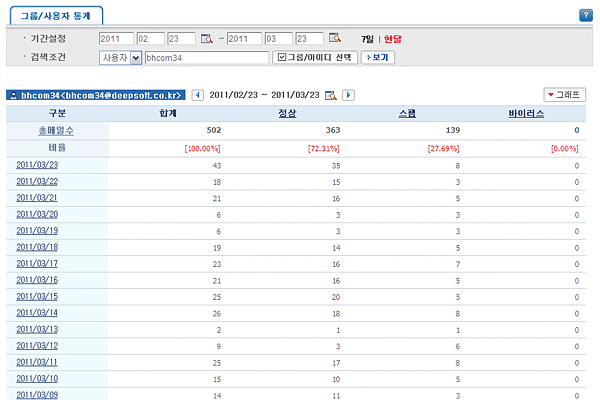This screenshot has width=600, height=400.
Task: Sort by 정상 column header
Action: click(x=287, y=113)
